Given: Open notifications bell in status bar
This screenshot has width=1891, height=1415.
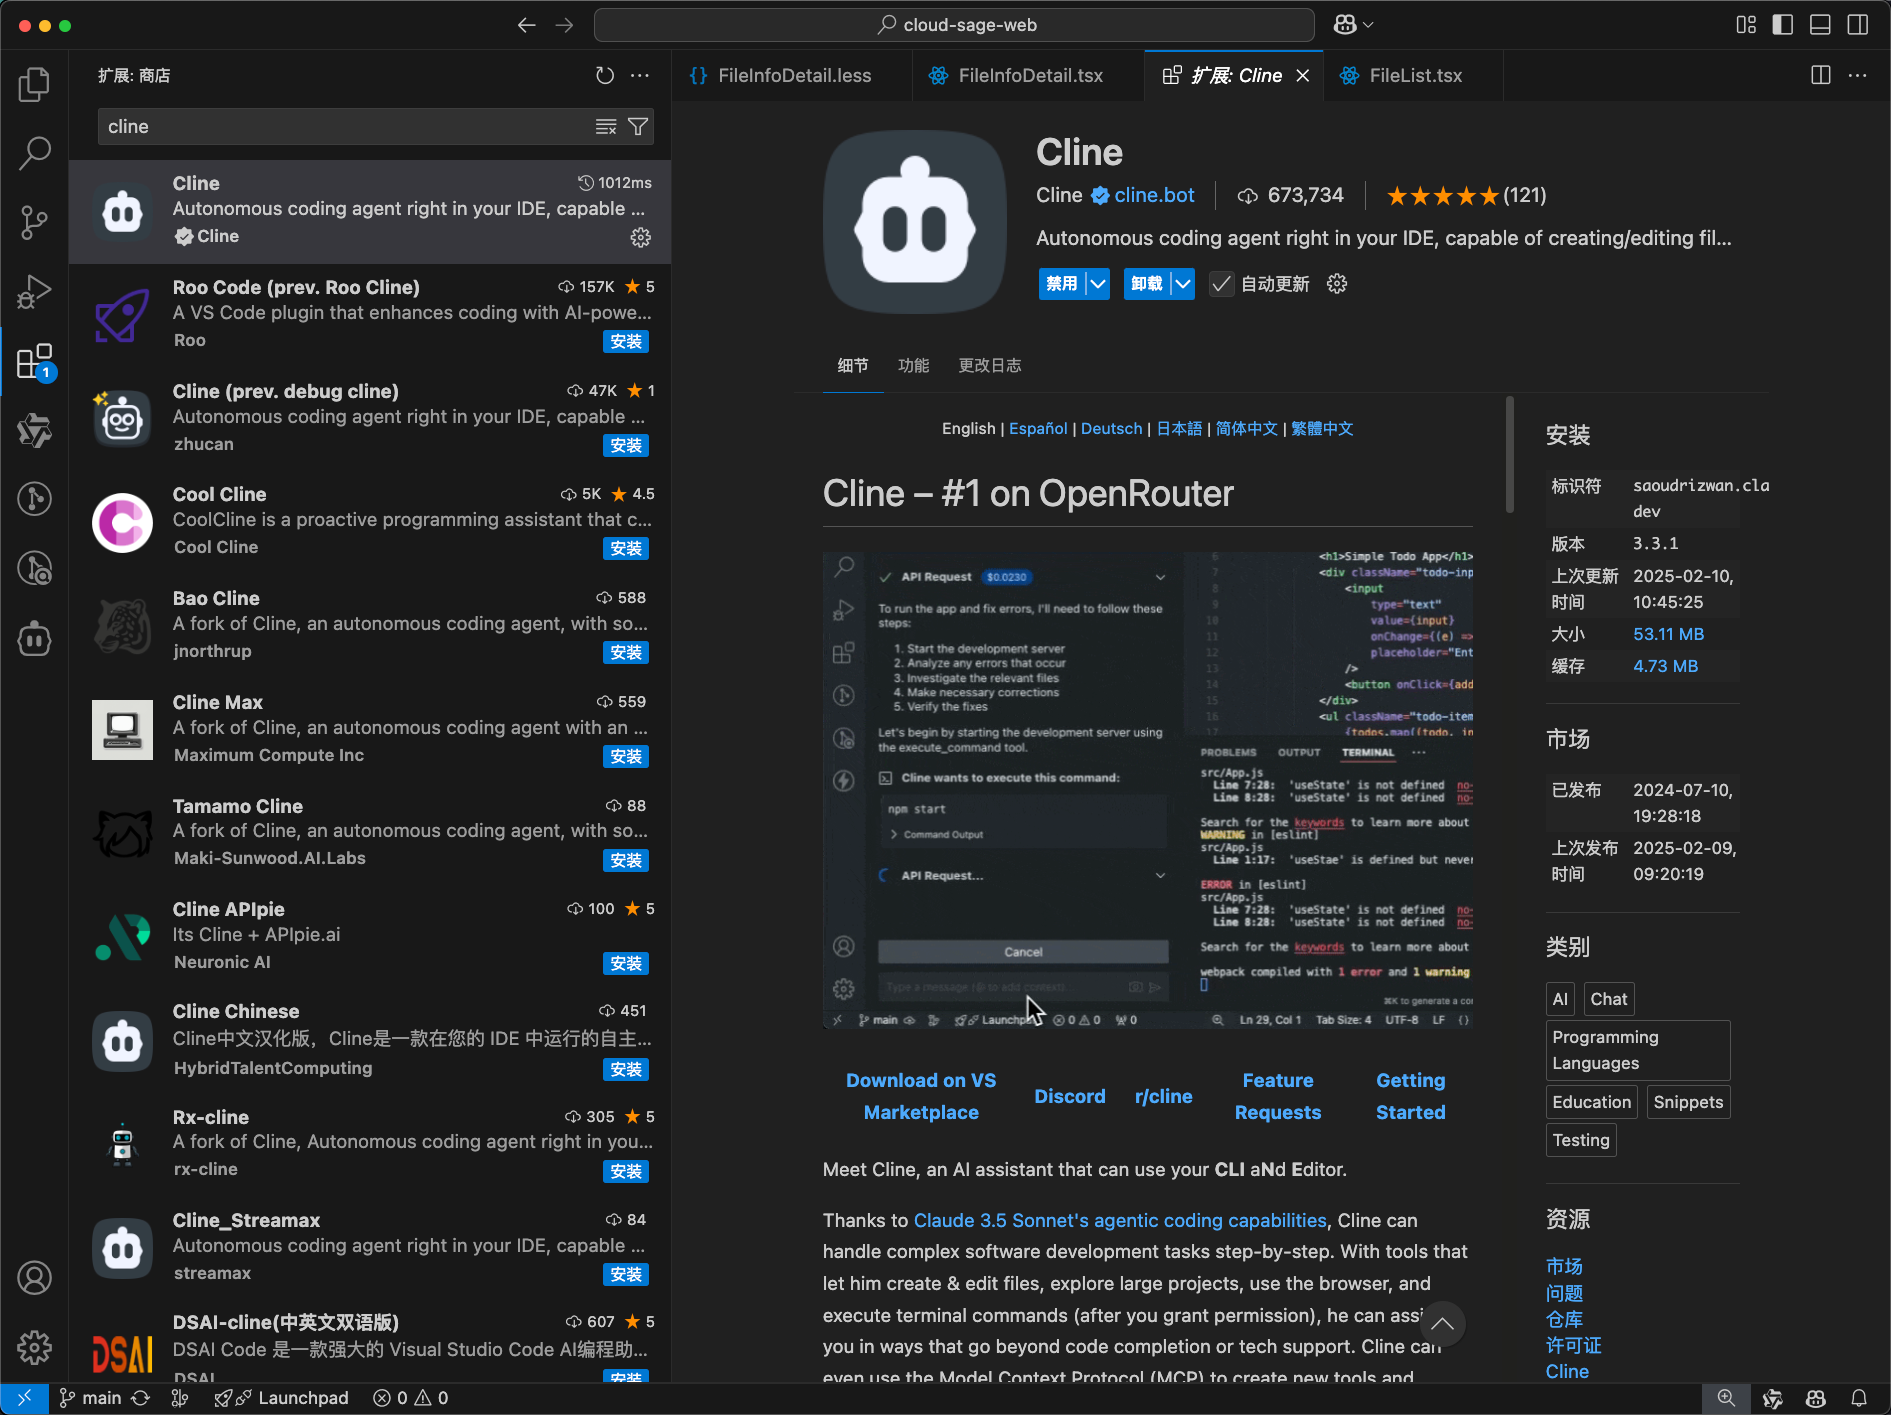Looking at the screenshot, I should [1859, 1398].
